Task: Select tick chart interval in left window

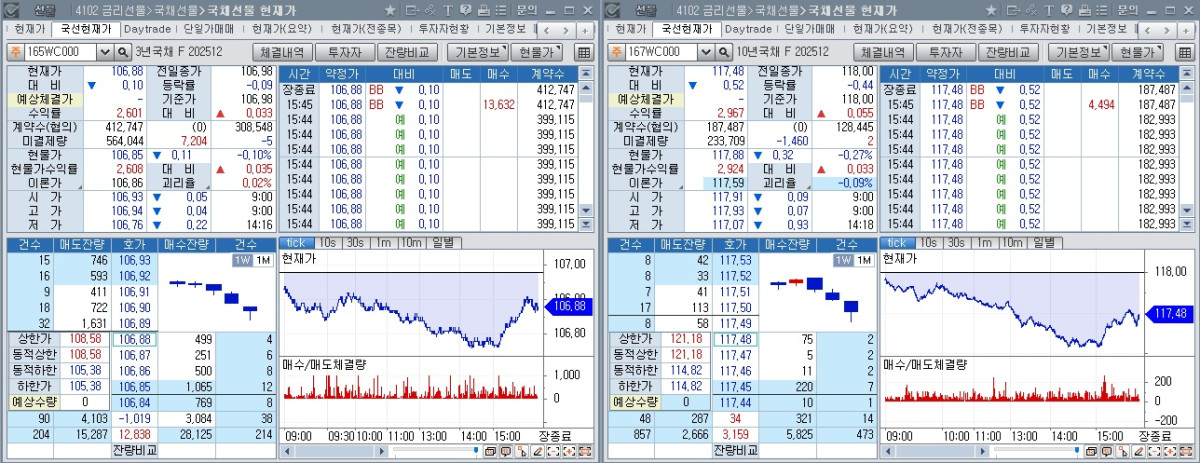Action: pos(296,242)
